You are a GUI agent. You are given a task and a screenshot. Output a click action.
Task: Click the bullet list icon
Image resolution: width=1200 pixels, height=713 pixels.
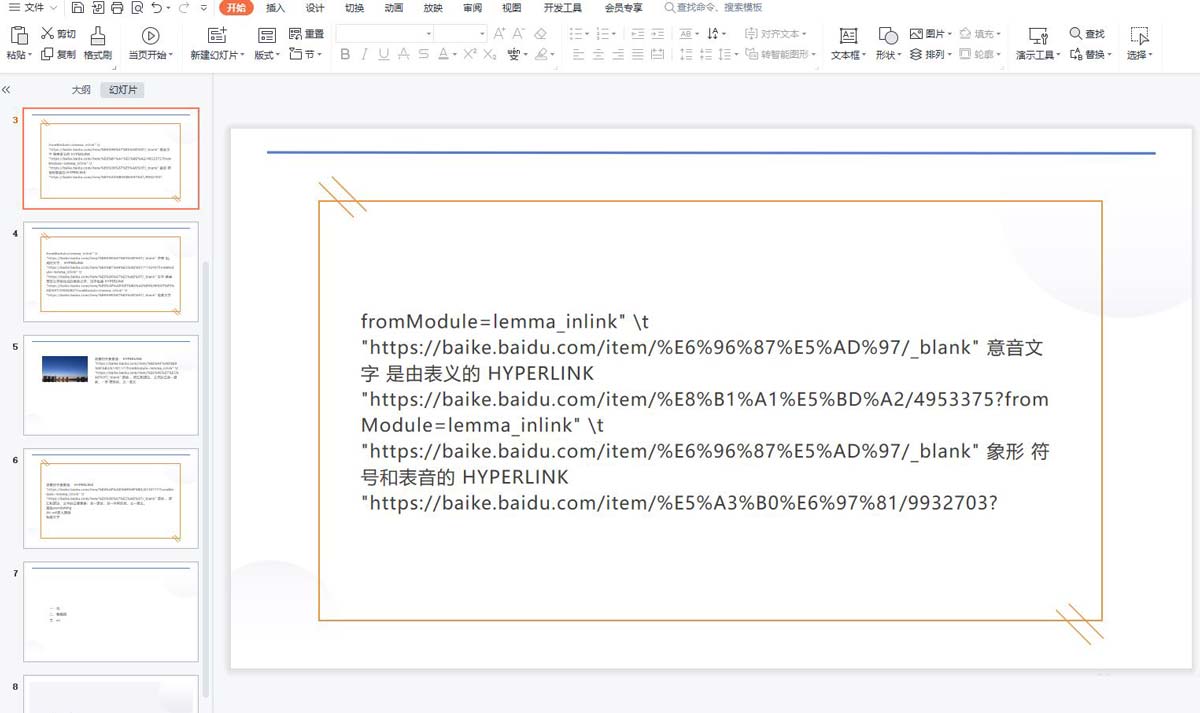pos(576,34)
